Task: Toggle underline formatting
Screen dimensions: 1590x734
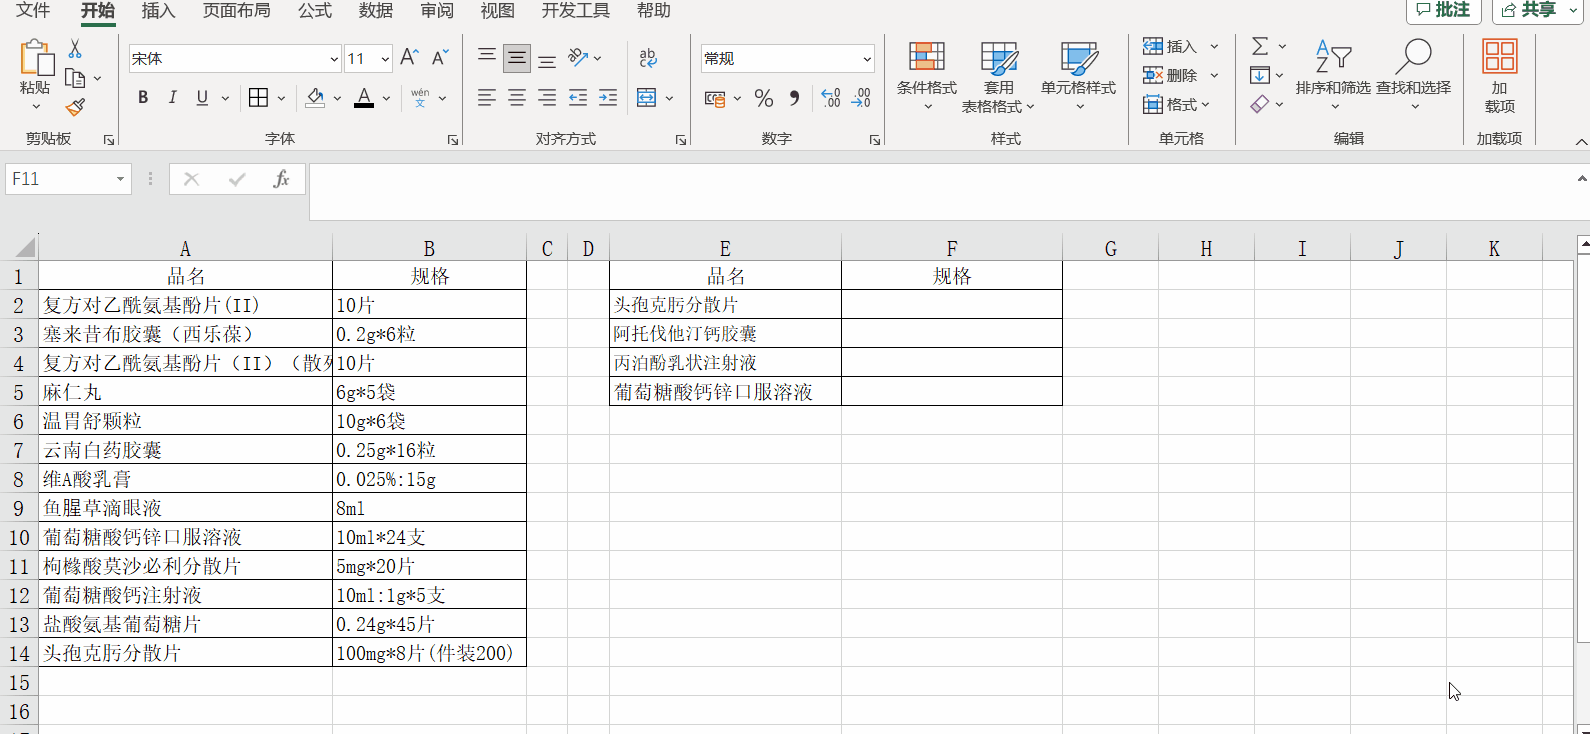Action: coord(202,97)
